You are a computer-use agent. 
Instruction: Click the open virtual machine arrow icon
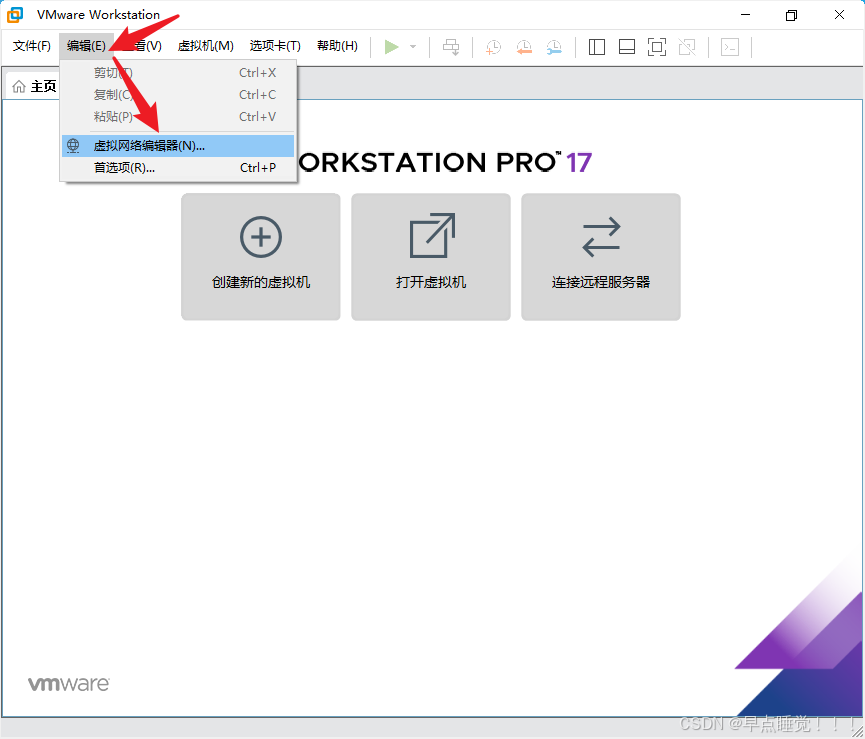coord(432,235)
